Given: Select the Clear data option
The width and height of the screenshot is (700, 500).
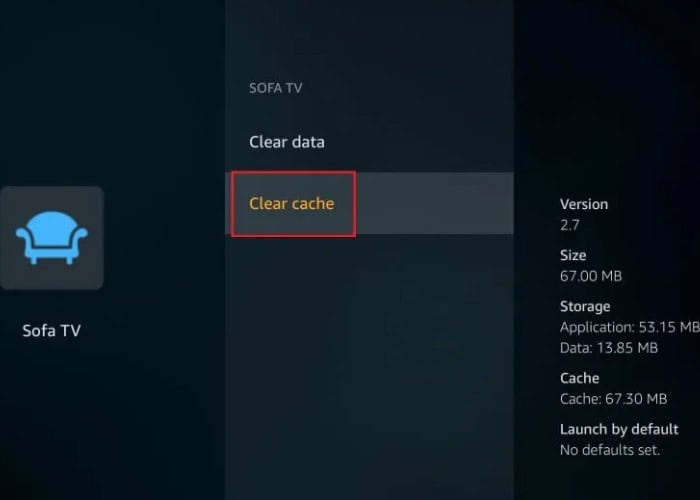Looking at the screenshot, I should 287,142.
